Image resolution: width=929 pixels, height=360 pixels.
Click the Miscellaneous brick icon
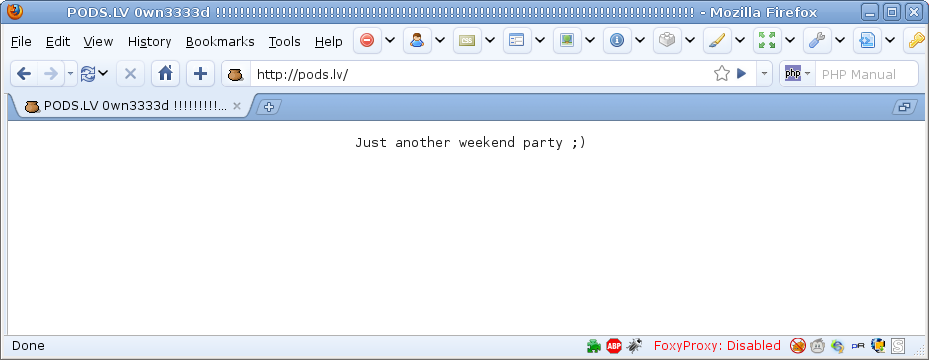click(667, 40)
